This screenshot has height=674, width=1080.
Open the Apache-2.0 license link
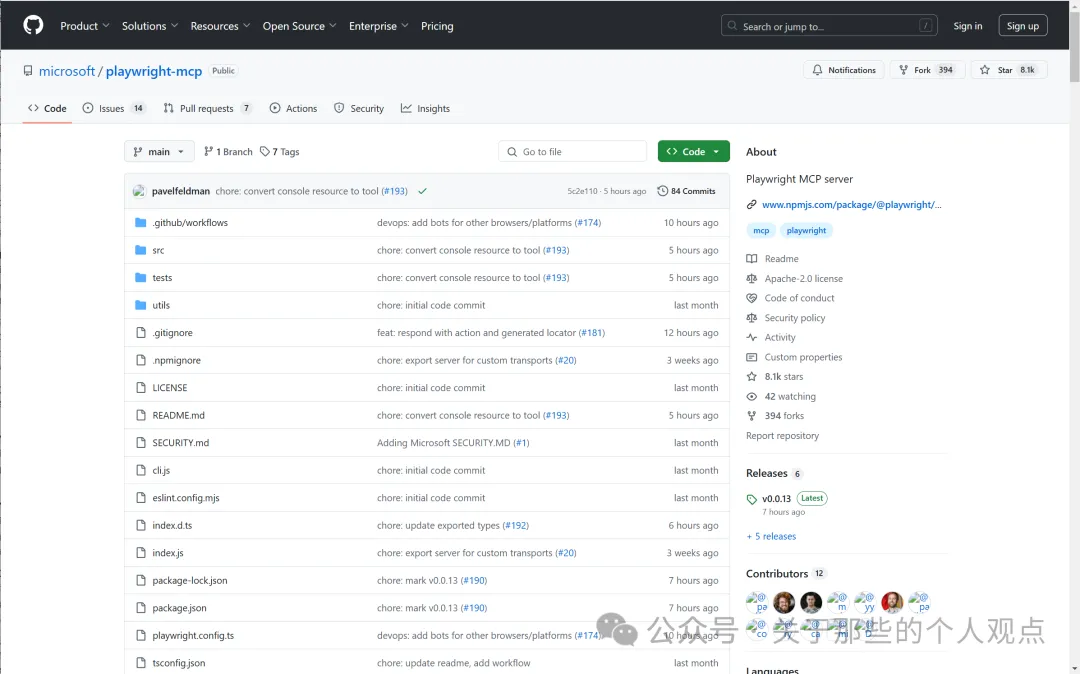[x=803, y=279]
